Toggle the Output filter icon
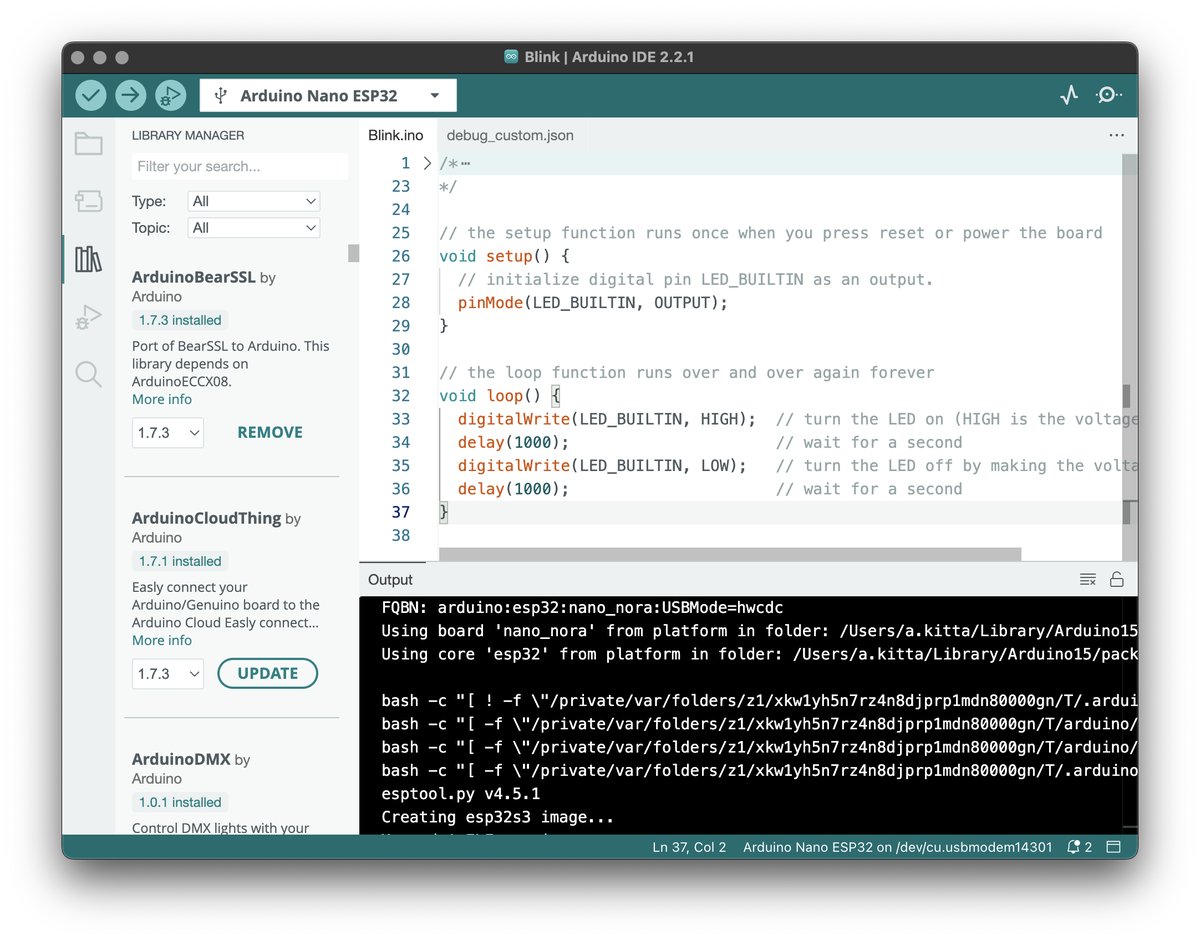Image resolution: width=1200 pixels, height=941 pixels. (1087, 578)
